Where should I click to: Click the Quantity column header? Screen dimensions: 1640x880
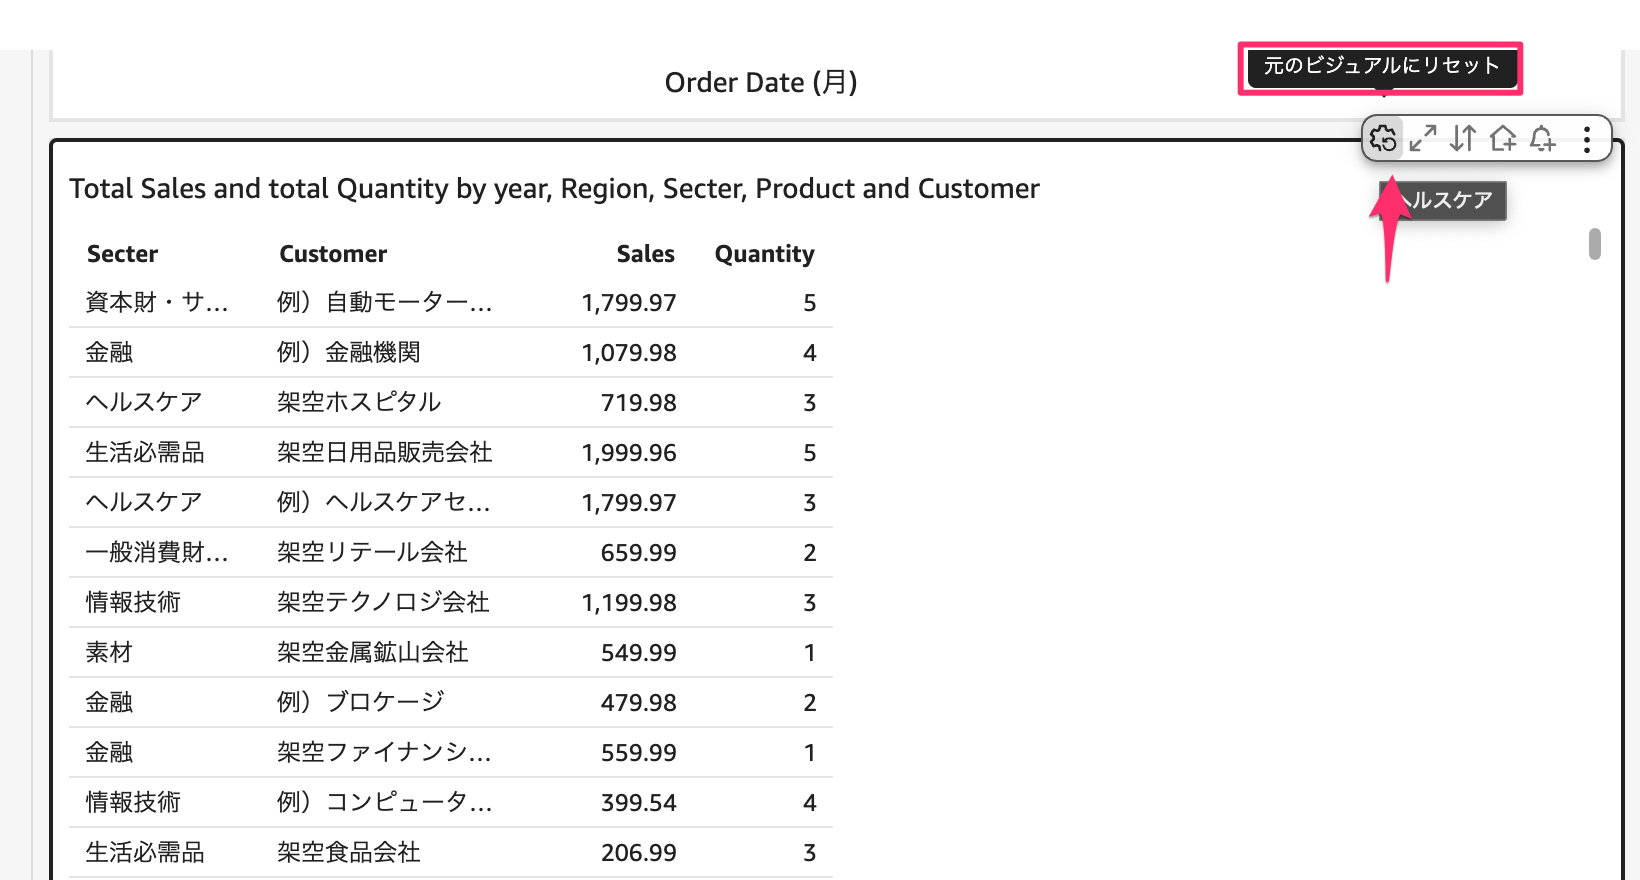[764, 254]
